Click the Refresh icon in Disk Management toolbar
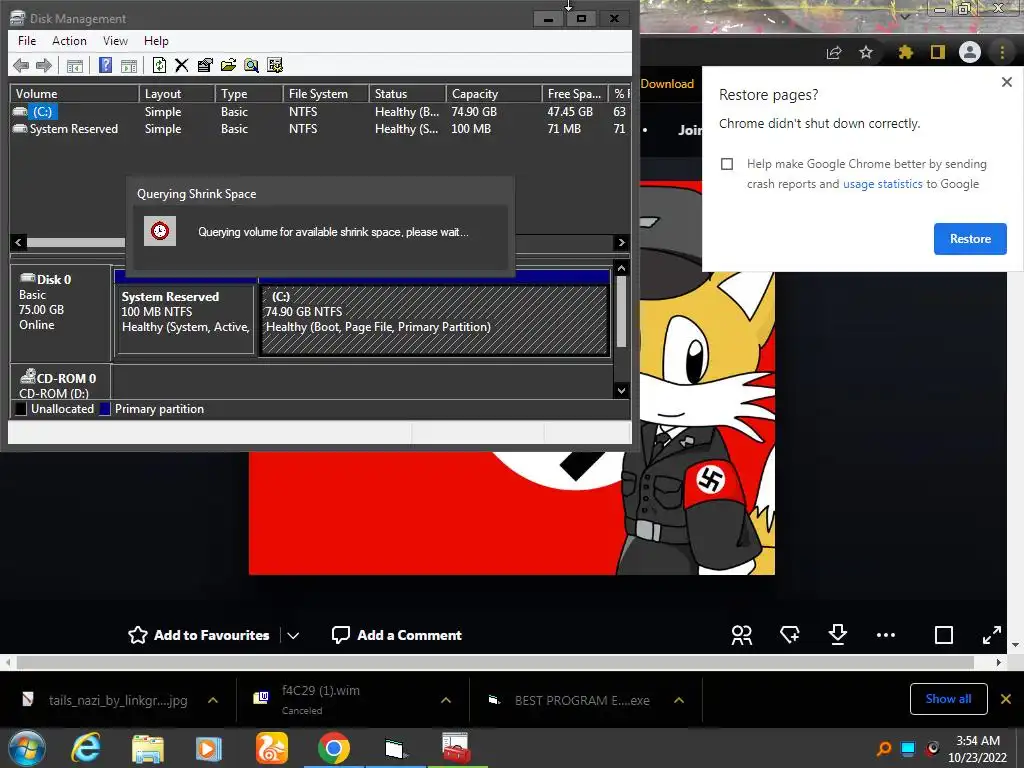Viewport: 1024px width, 768px height. coord(159,65)
